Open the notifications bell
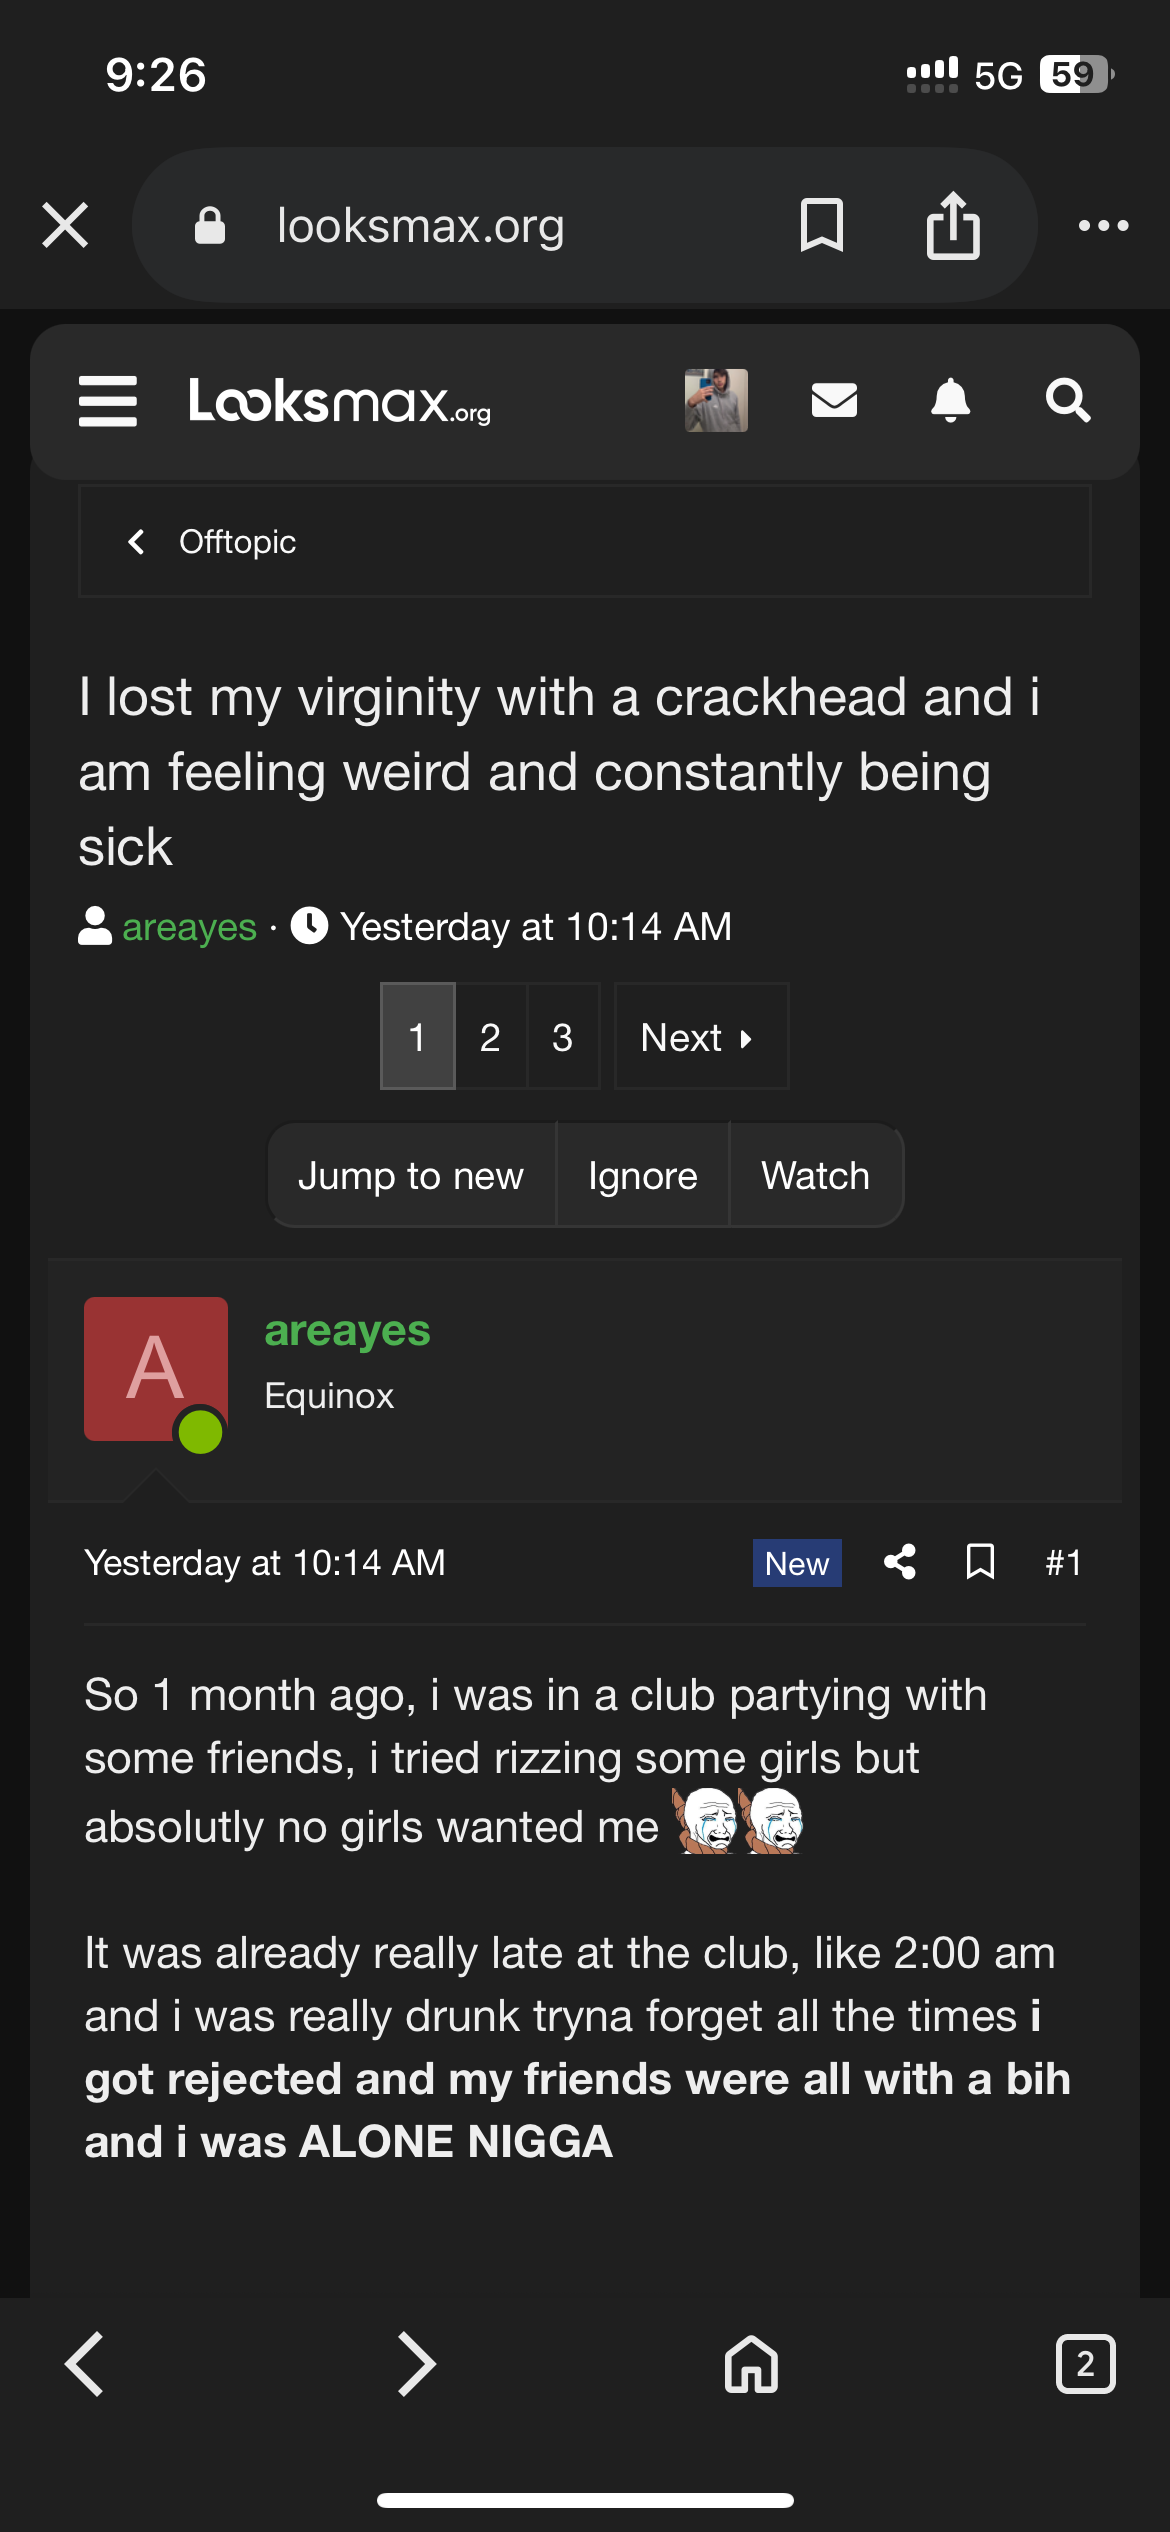The height and width of the screenshot is (2532, 1170). (x=950, y=400)
